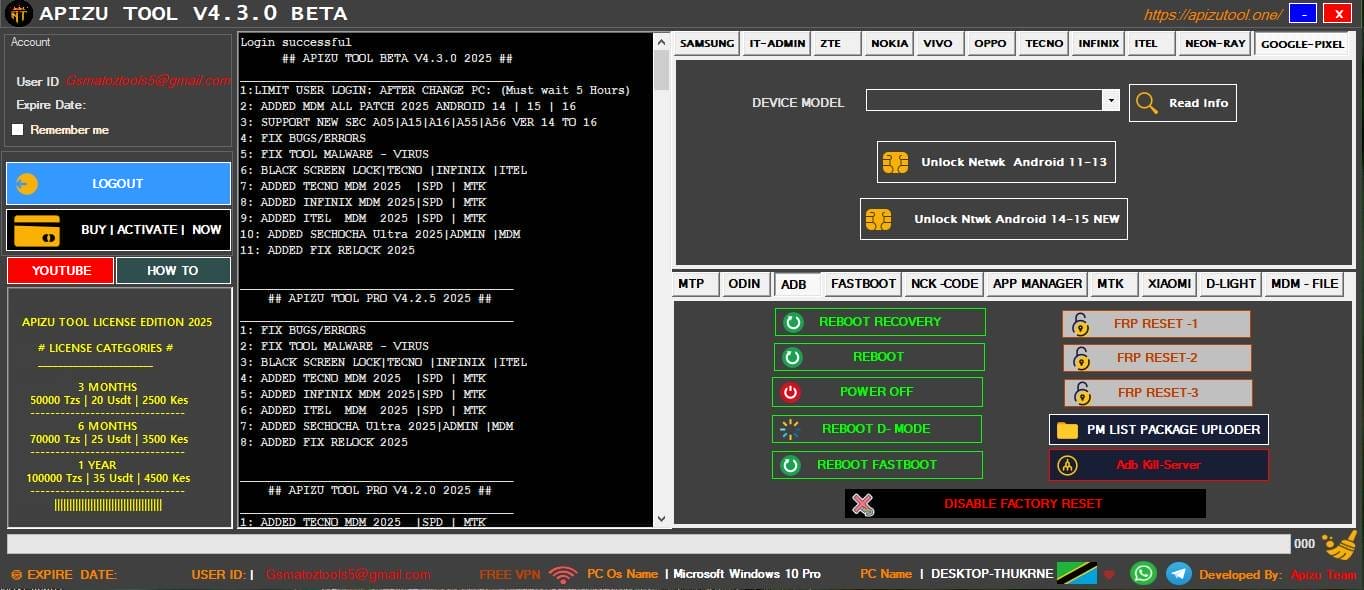Click the spinner icon on Reboot D-Mode
Image resolution: width=1364 pixels, height=590 pixels.
coord(789,428)
